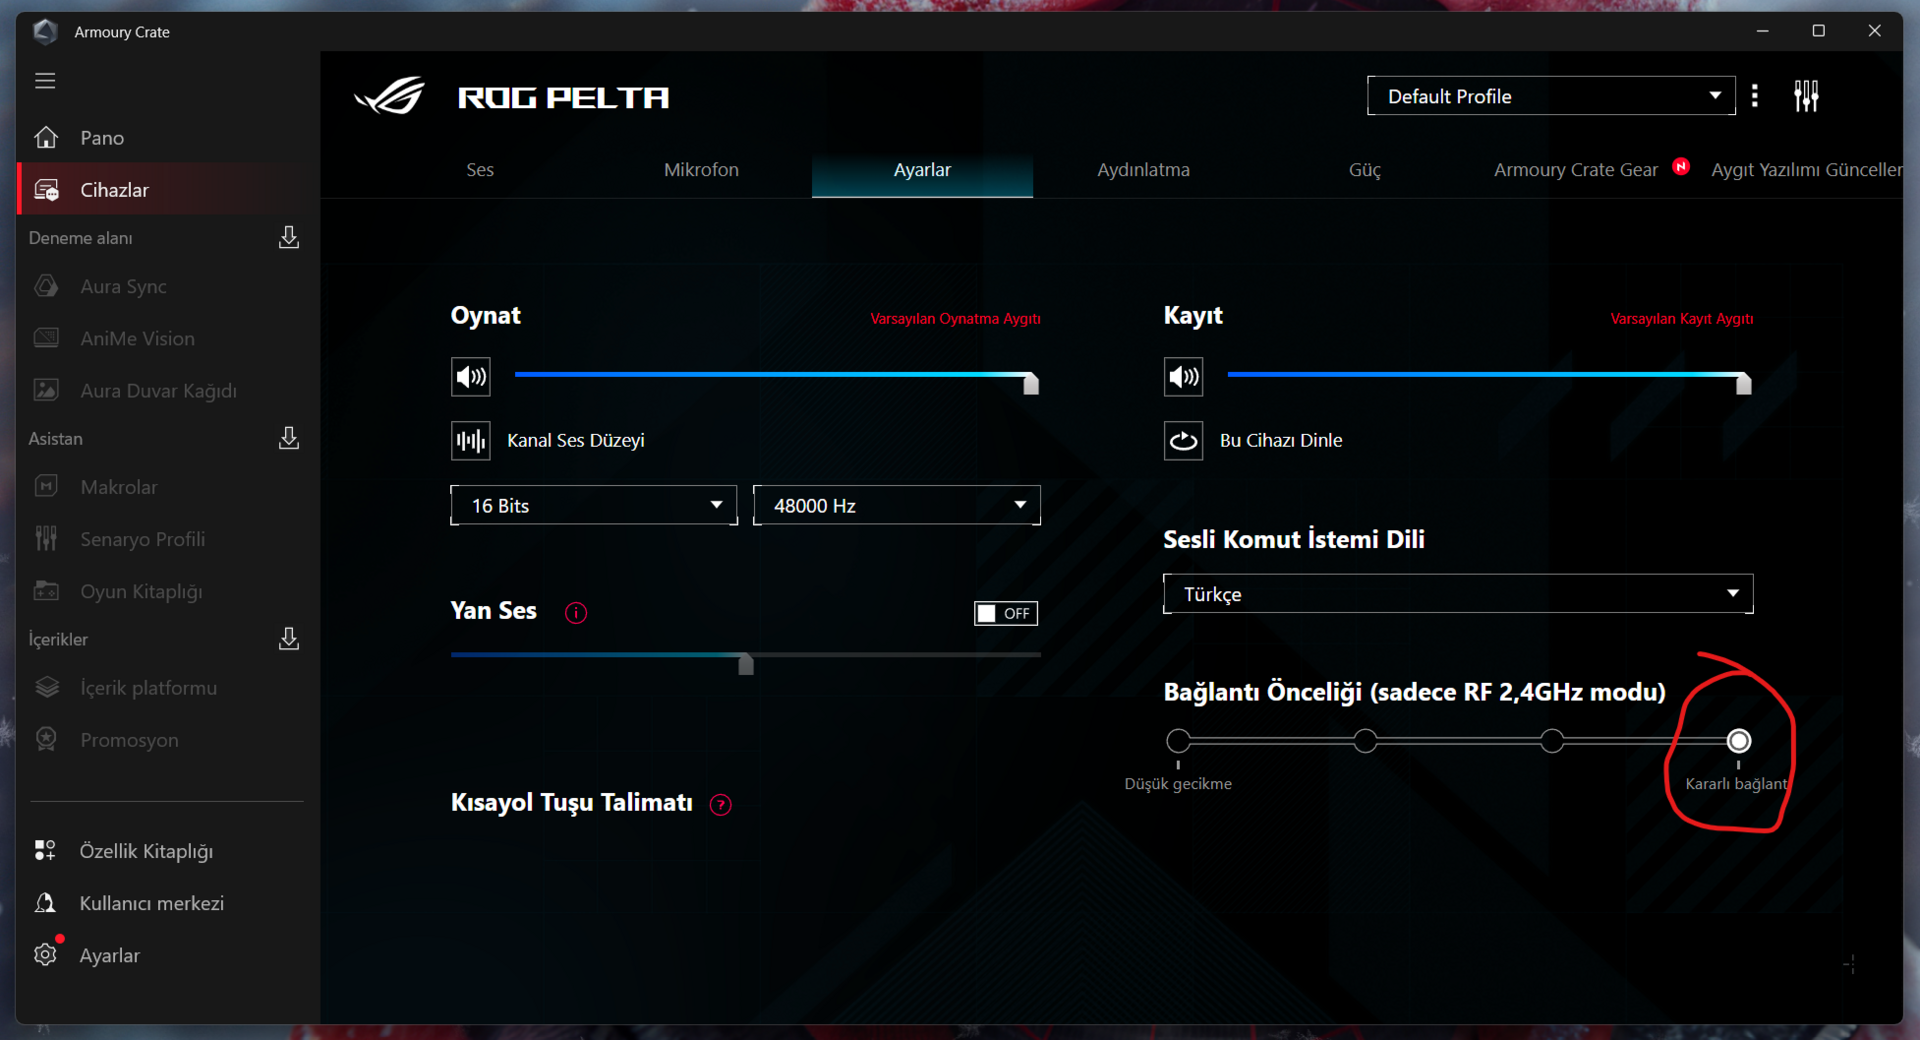The image size is (1920, 1040).
Task: Click the Promosyon icon
Action: click(46, 740)
